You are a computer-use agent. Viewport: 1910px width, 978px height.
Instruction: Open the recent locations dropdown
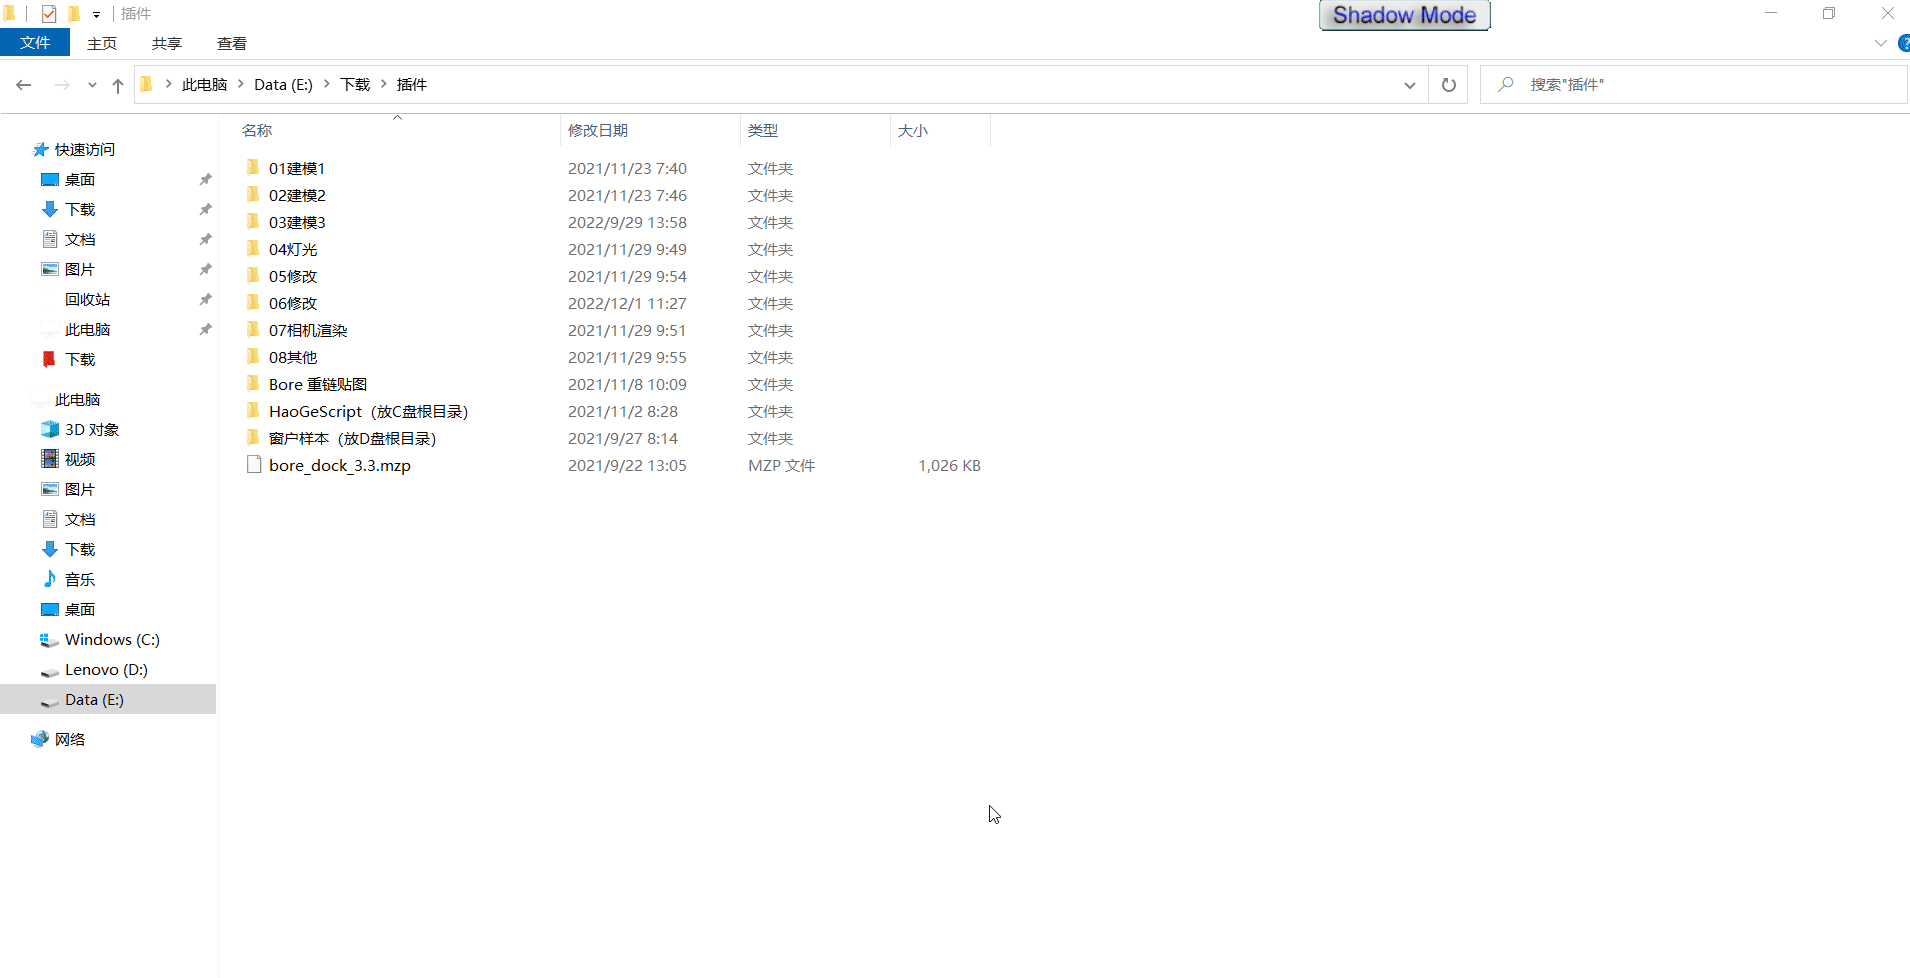(92, 85)
